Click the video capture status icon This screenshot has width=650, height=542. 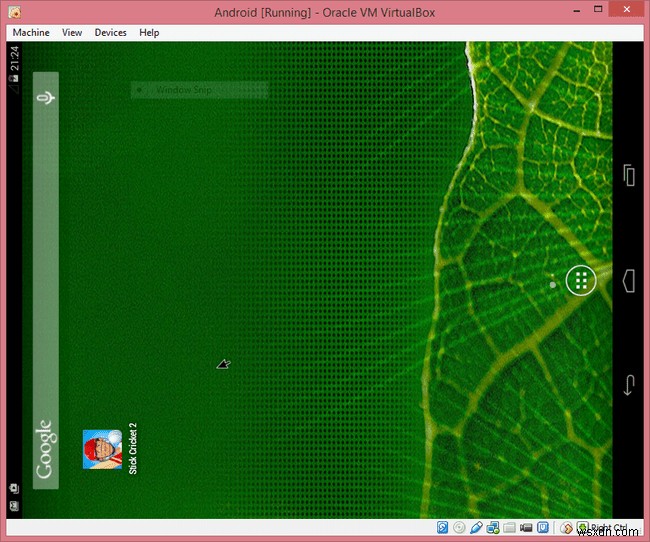coord(527,527)
